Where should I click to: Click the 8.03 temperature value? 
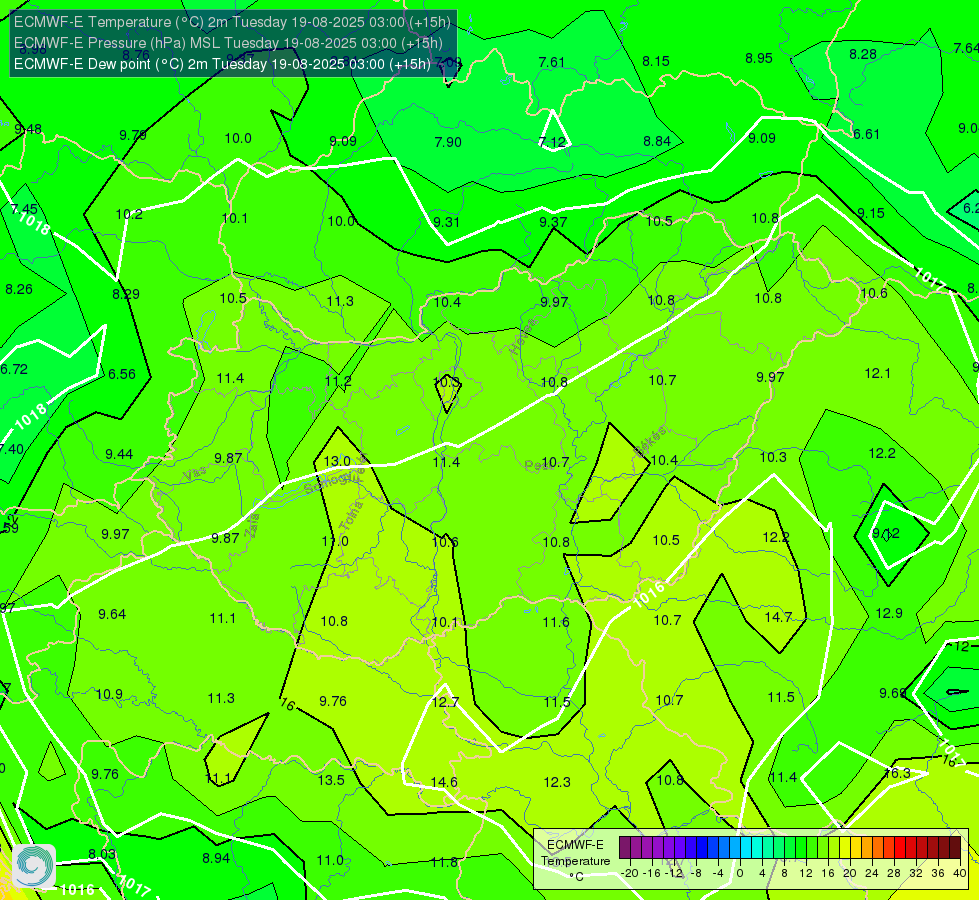(x=102, y=854)
